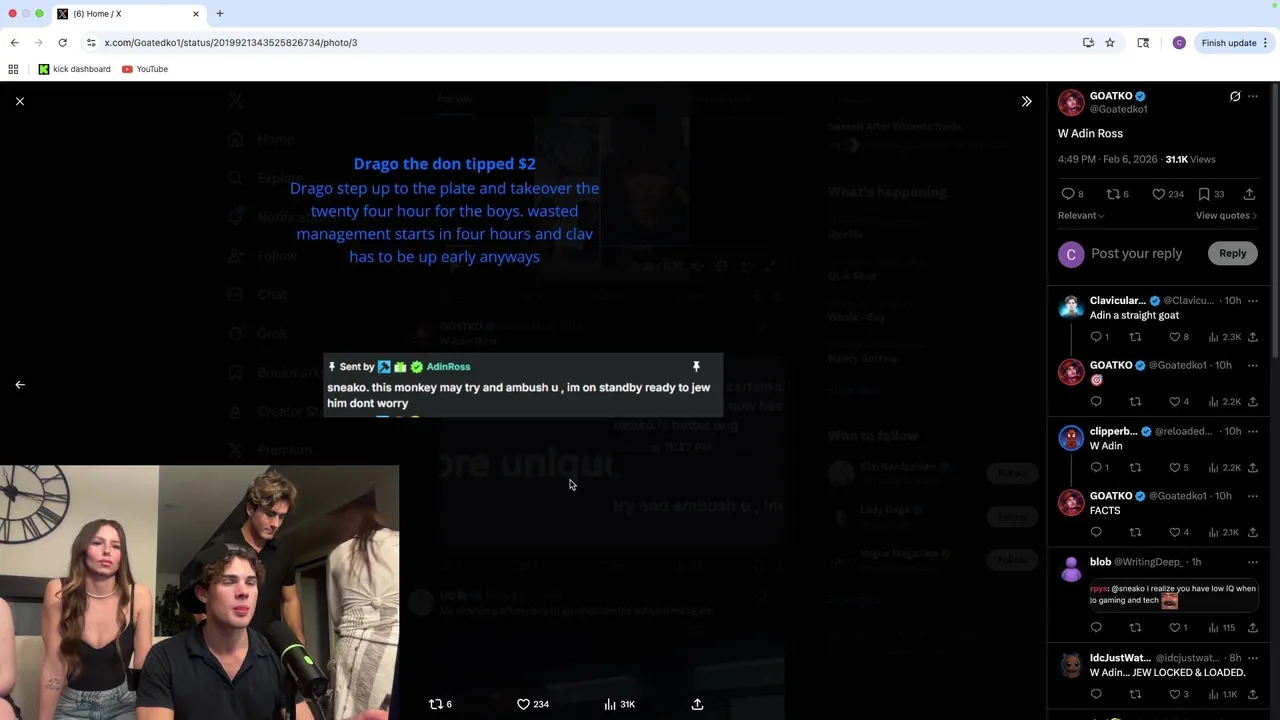Like the clipperb 'W Adin' reply

pos(1180,467)
